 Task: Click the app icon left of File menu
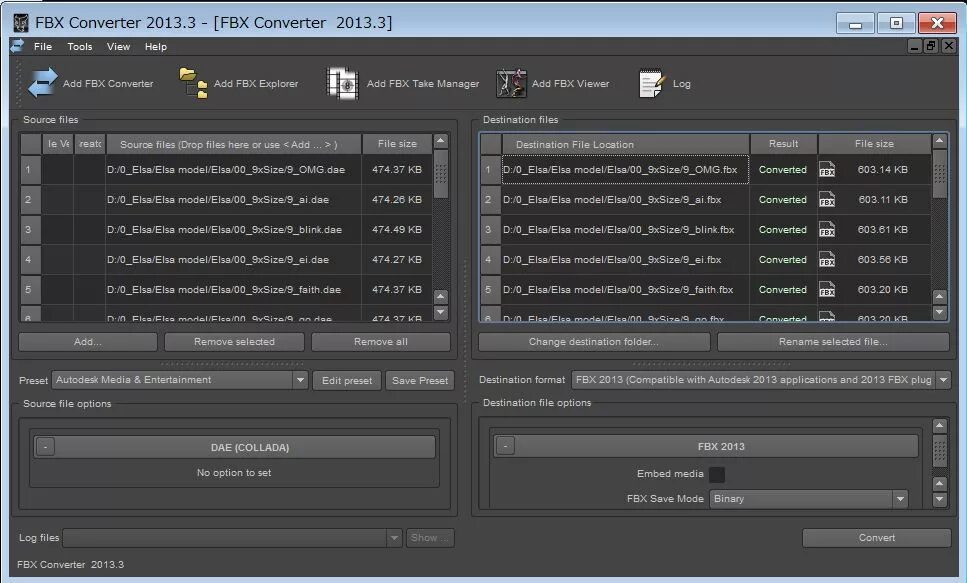pos(17,46)
